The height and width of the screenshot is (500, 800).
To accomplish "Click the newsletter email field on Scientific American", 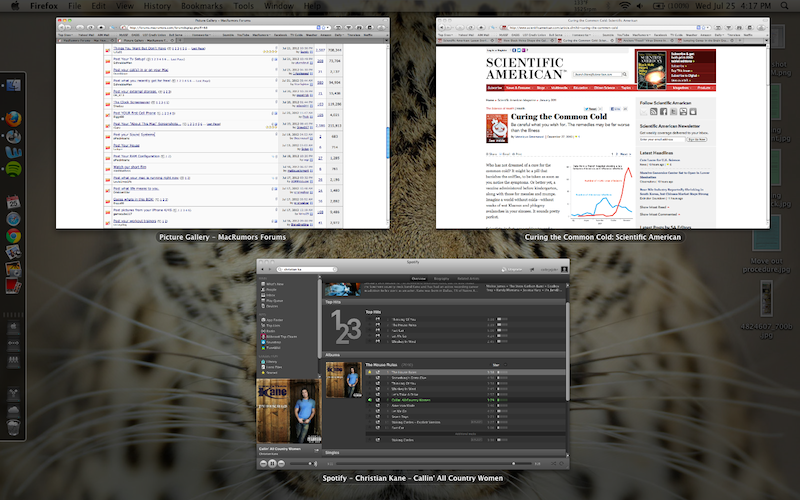I will pos(662,139).
